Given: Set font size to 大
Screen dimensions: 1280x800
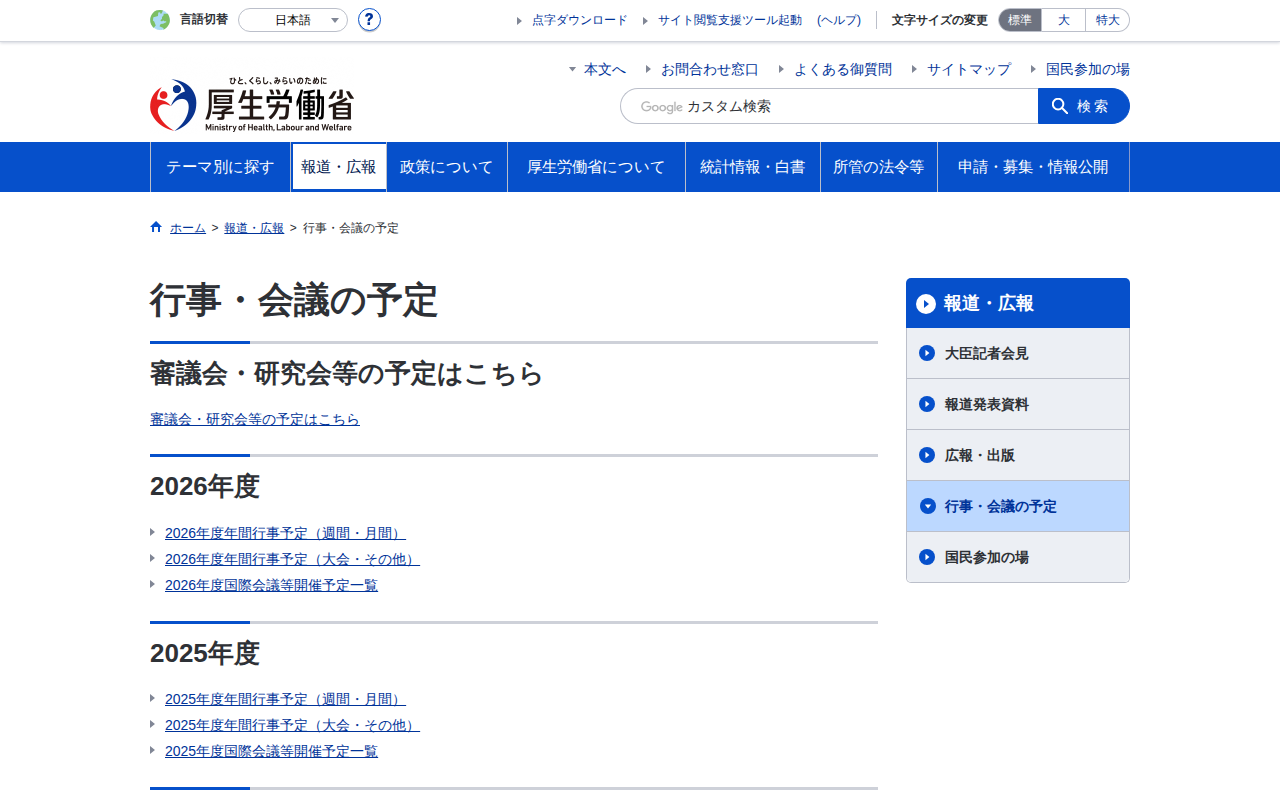Looking at the screenshot, I should click(x=1064, y=20).
